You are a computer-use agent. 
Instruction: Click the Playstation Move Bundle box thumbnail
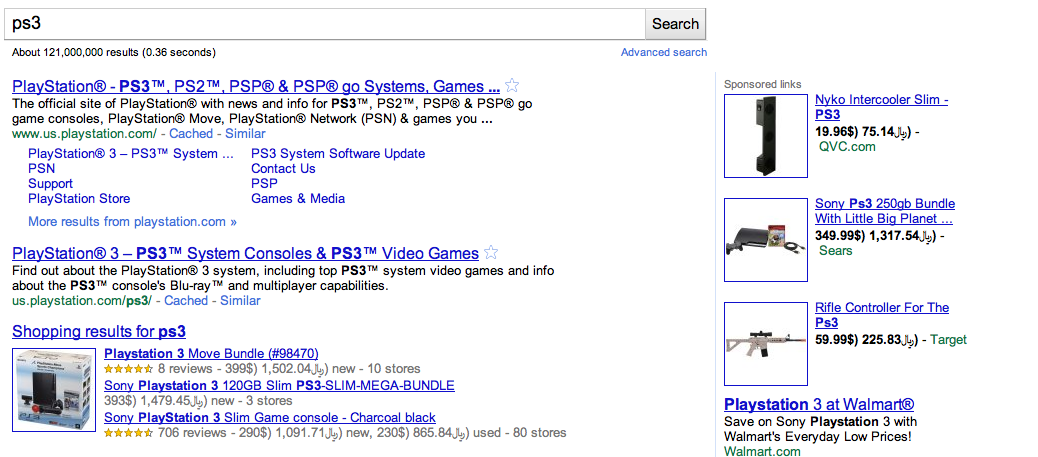click(54, 390)
